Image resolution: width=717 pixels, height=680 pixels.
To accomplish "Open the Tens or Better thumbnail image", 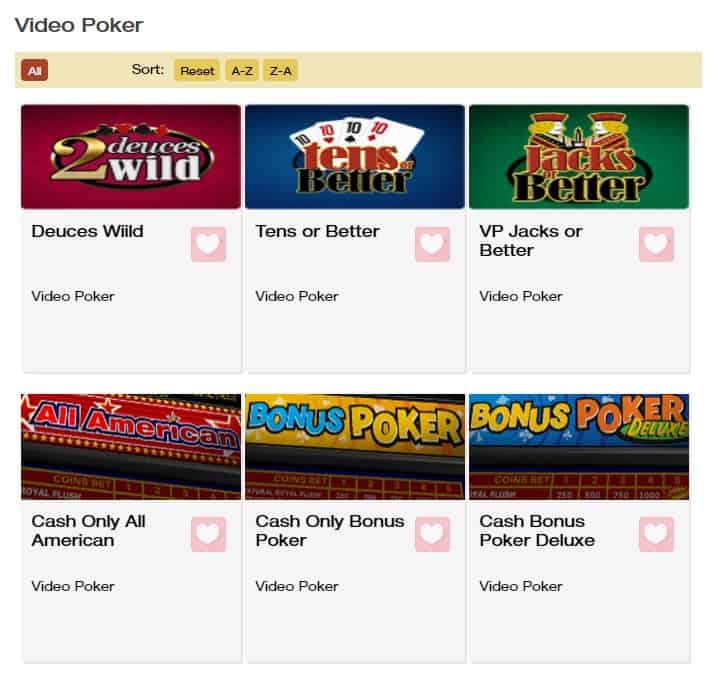I will 355,157.
